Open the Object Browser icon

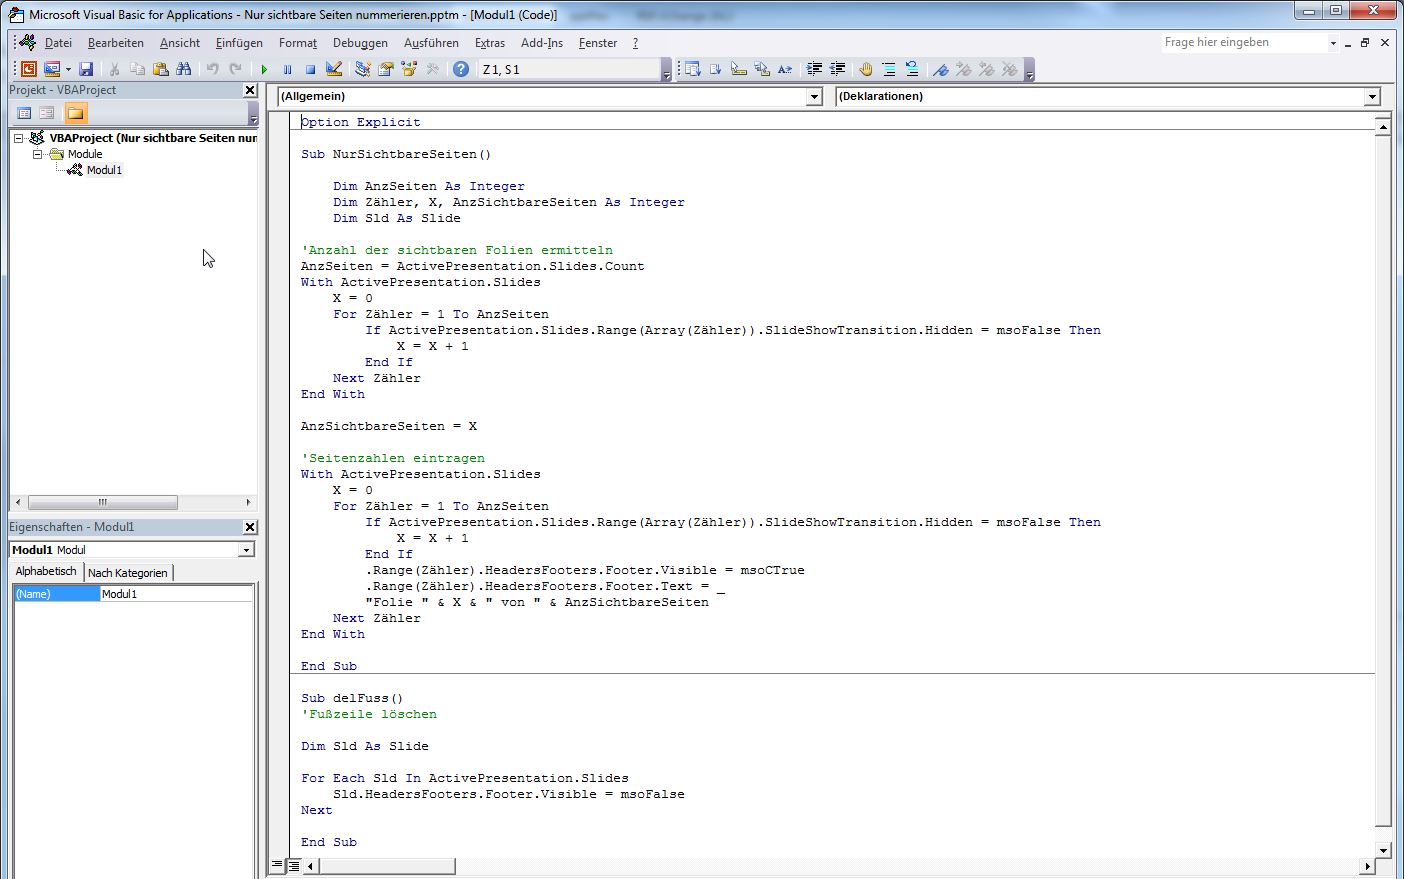pos(408,69)
